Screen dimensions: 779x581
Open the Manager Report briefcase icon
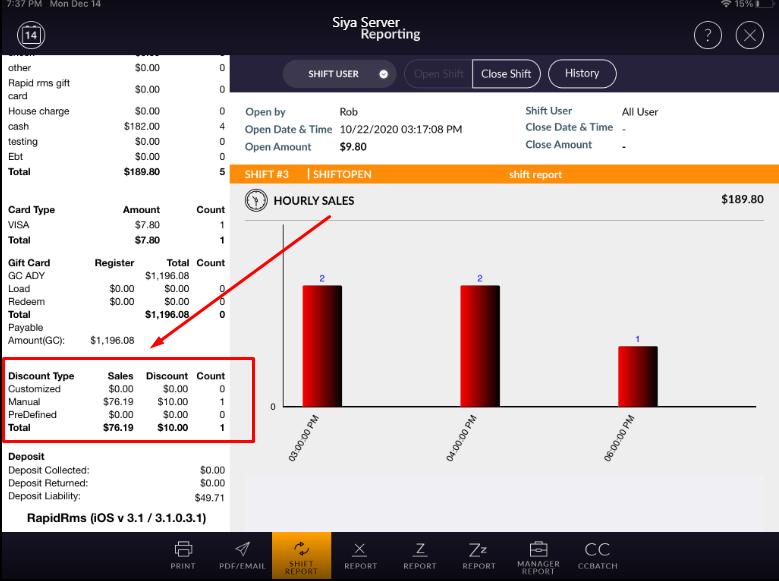click(x=538, y=555)
